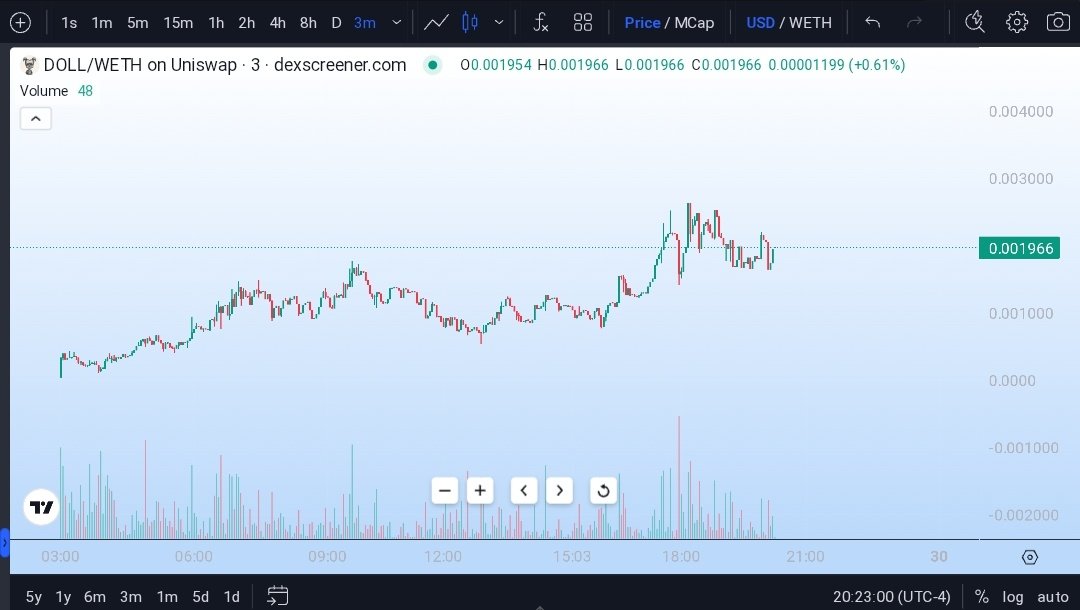Click the 18:00 time axis label
Image resolution: width=1080 pixels, height=610 pixels.
click(x=681, y=556)
